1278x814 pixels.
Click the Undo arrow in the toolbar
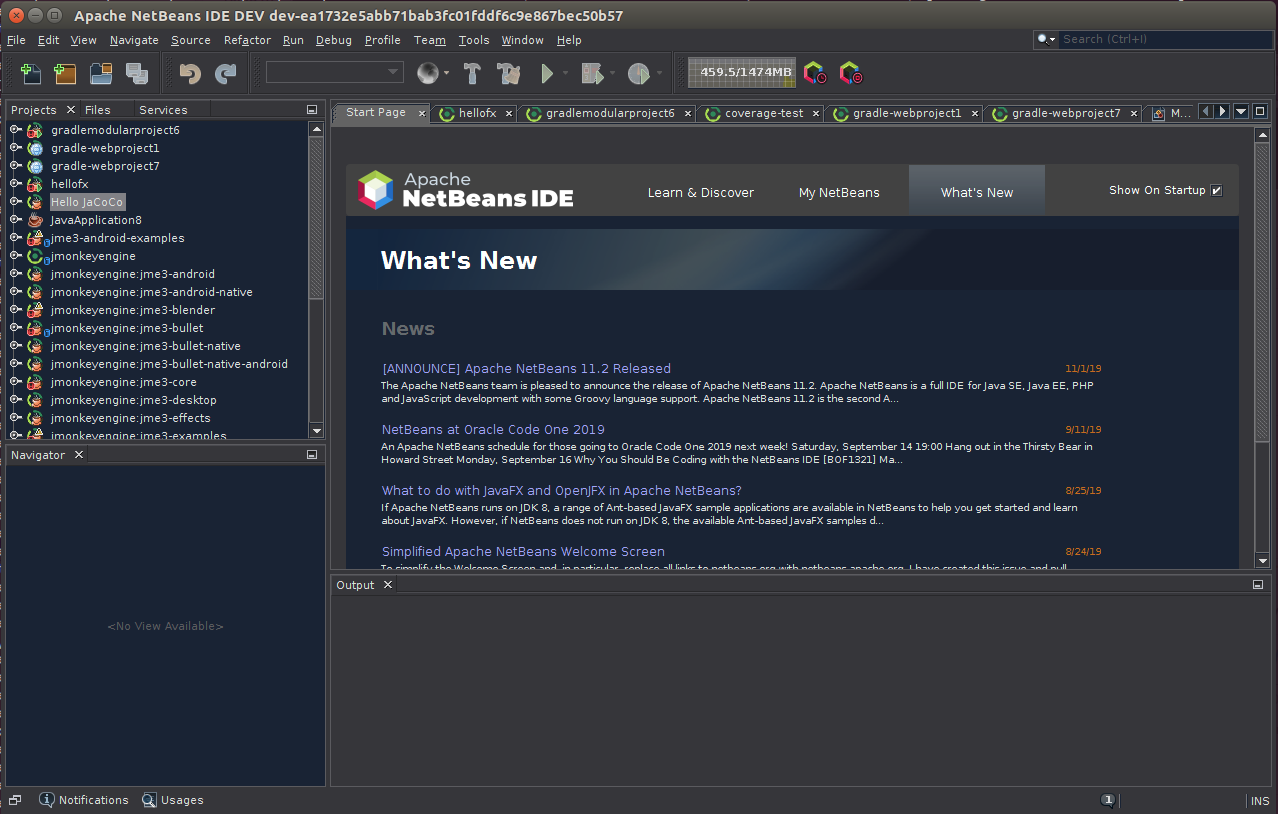190,73
